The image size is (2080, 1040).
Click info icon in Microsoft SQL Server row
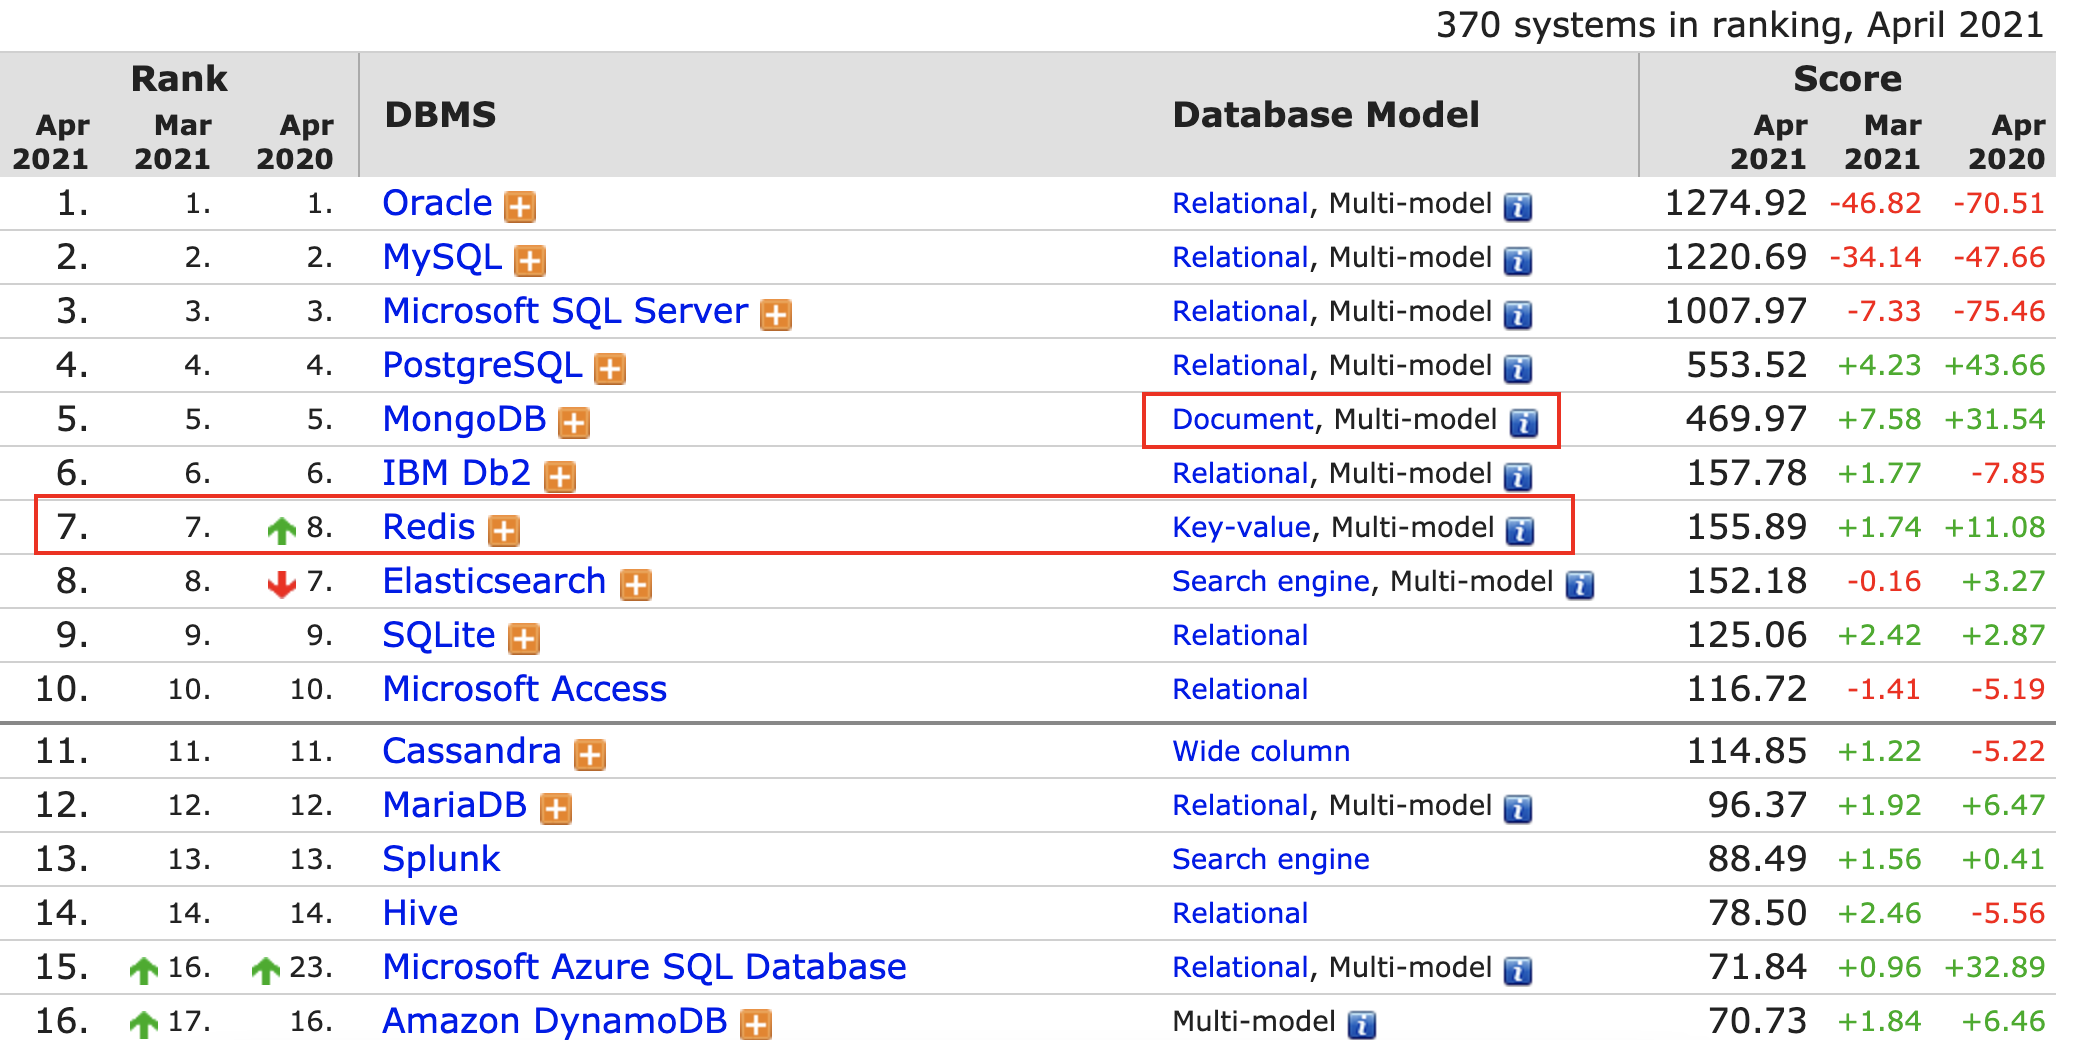click(1518, 315)
